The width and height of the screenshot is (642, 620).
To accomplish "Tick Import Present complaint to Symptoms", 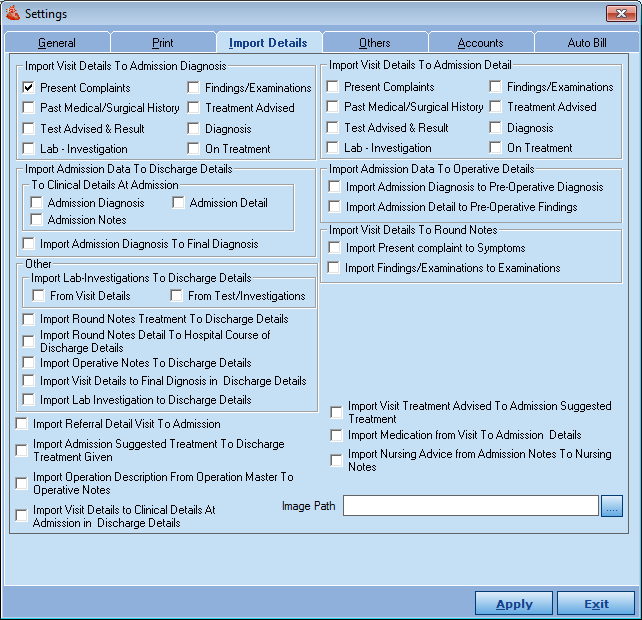I will pos(334,248).
